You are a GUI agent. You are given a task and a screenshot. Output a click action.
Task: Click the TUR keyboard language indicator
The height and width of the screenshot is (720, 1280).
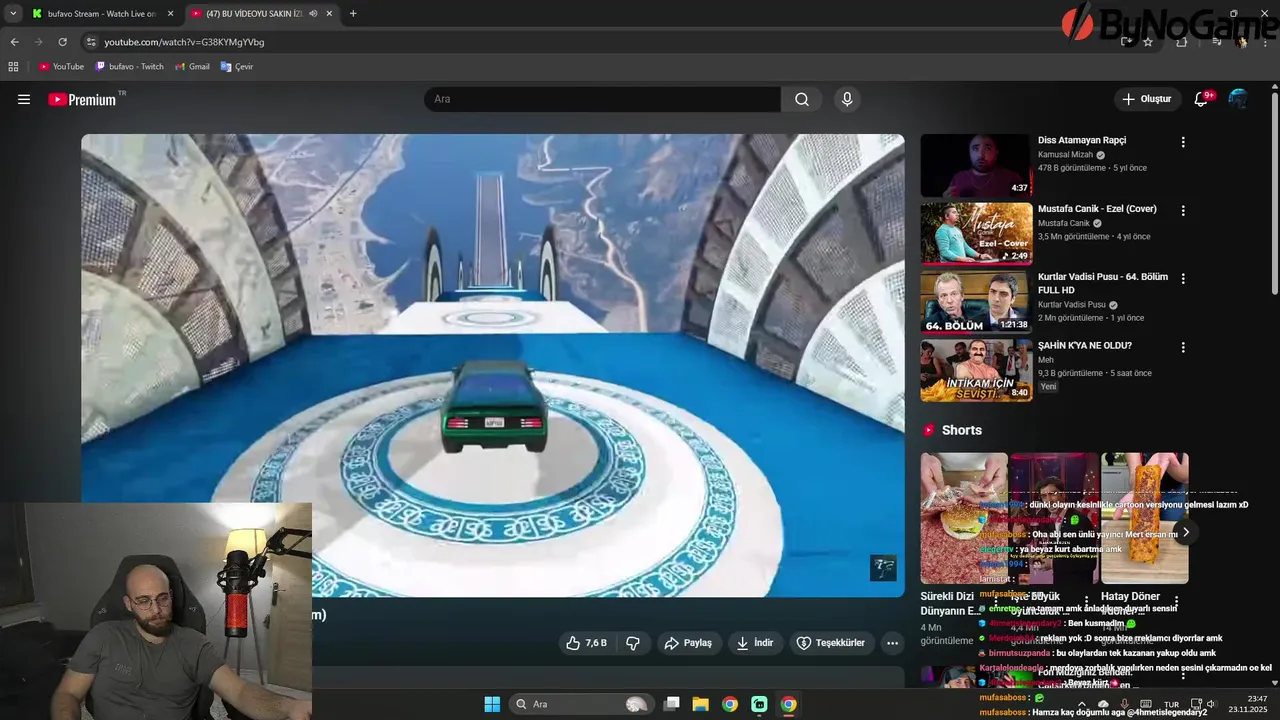click(1172, 704)
